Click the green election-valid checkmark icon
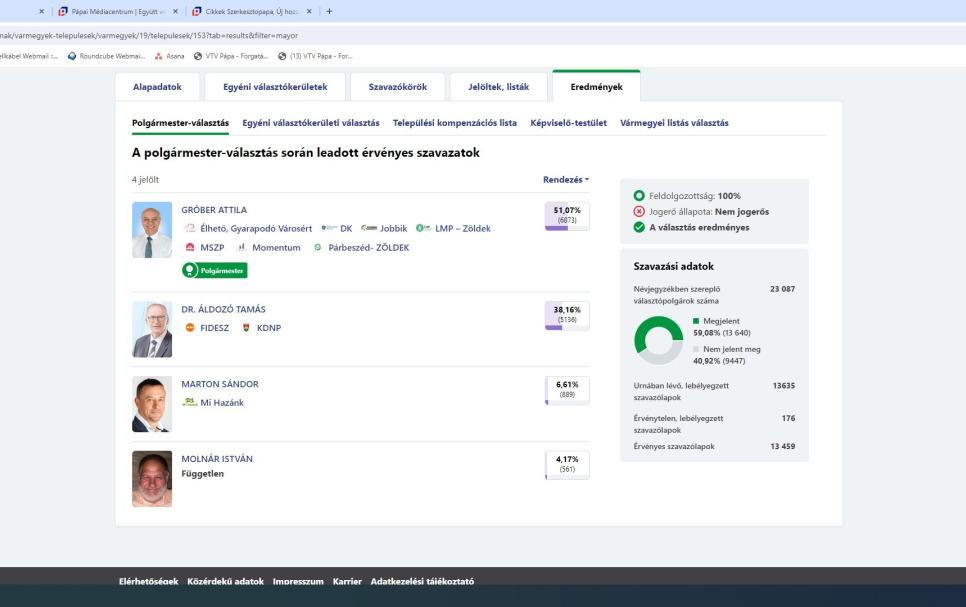The width and height of the screenshot is (966, 607). click(639, 227)
